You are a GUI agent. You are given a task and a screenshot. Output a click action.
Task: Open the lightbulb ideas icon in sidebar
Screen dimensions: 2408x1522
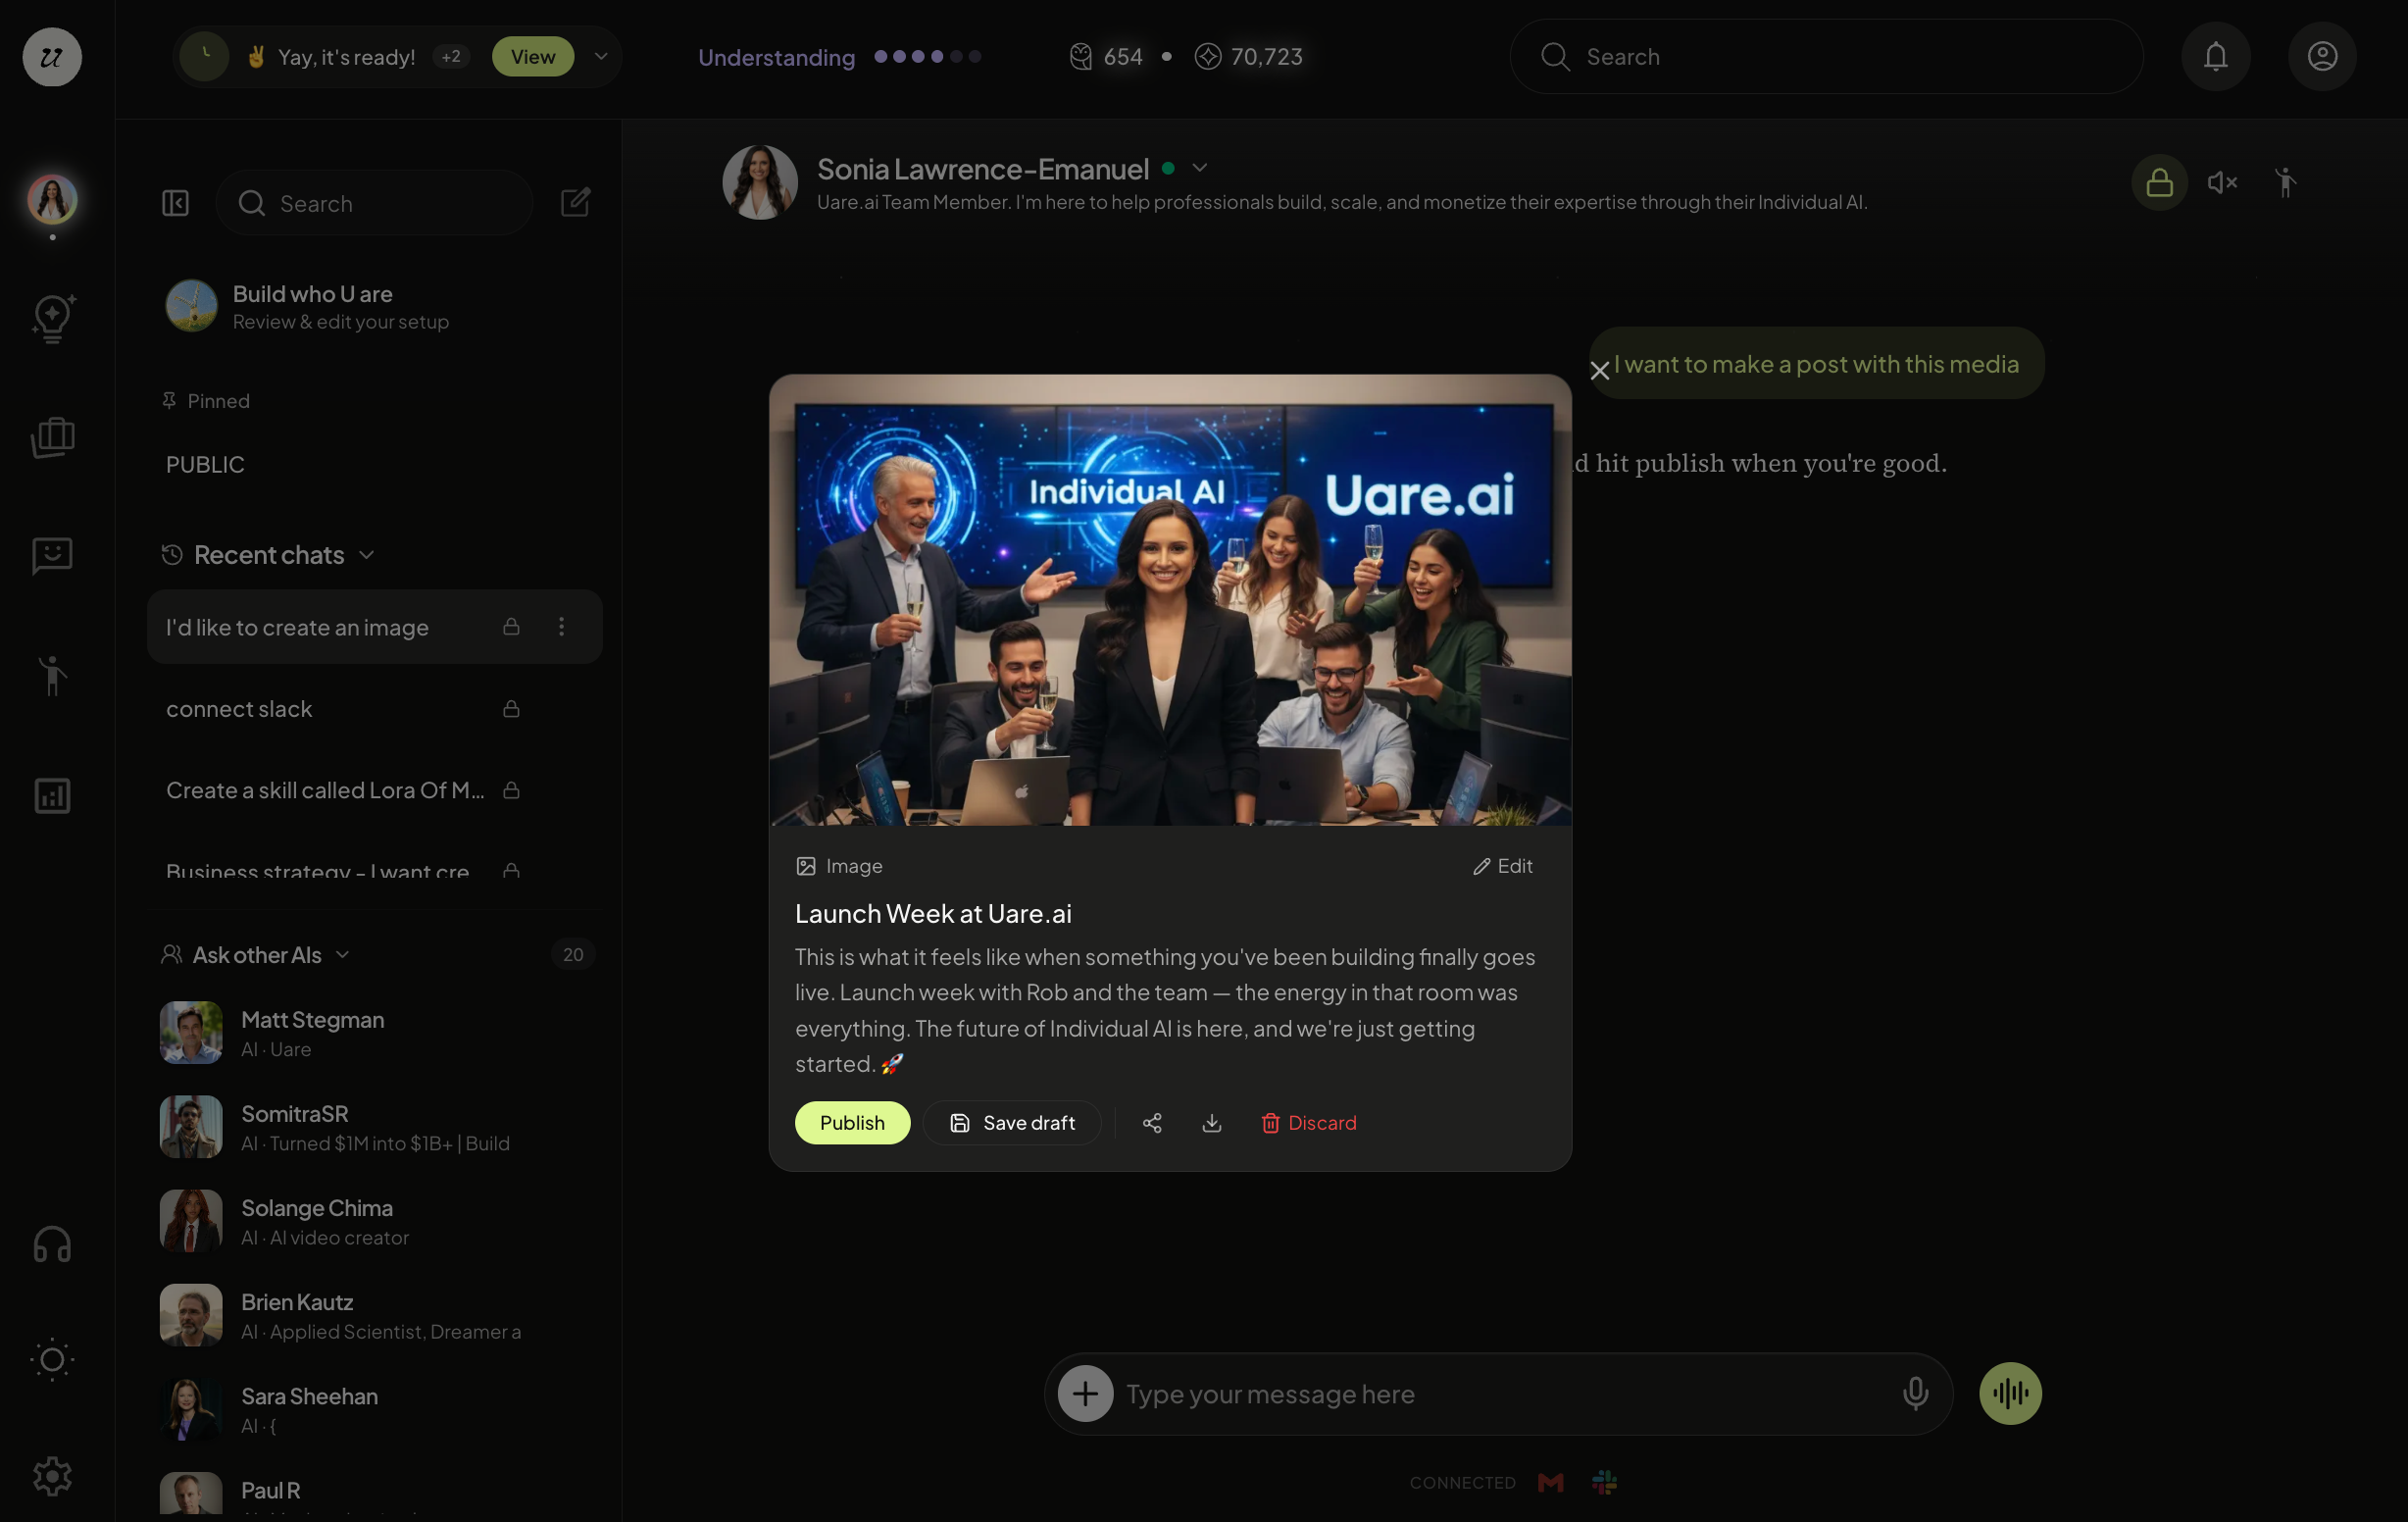click(52, 319)
